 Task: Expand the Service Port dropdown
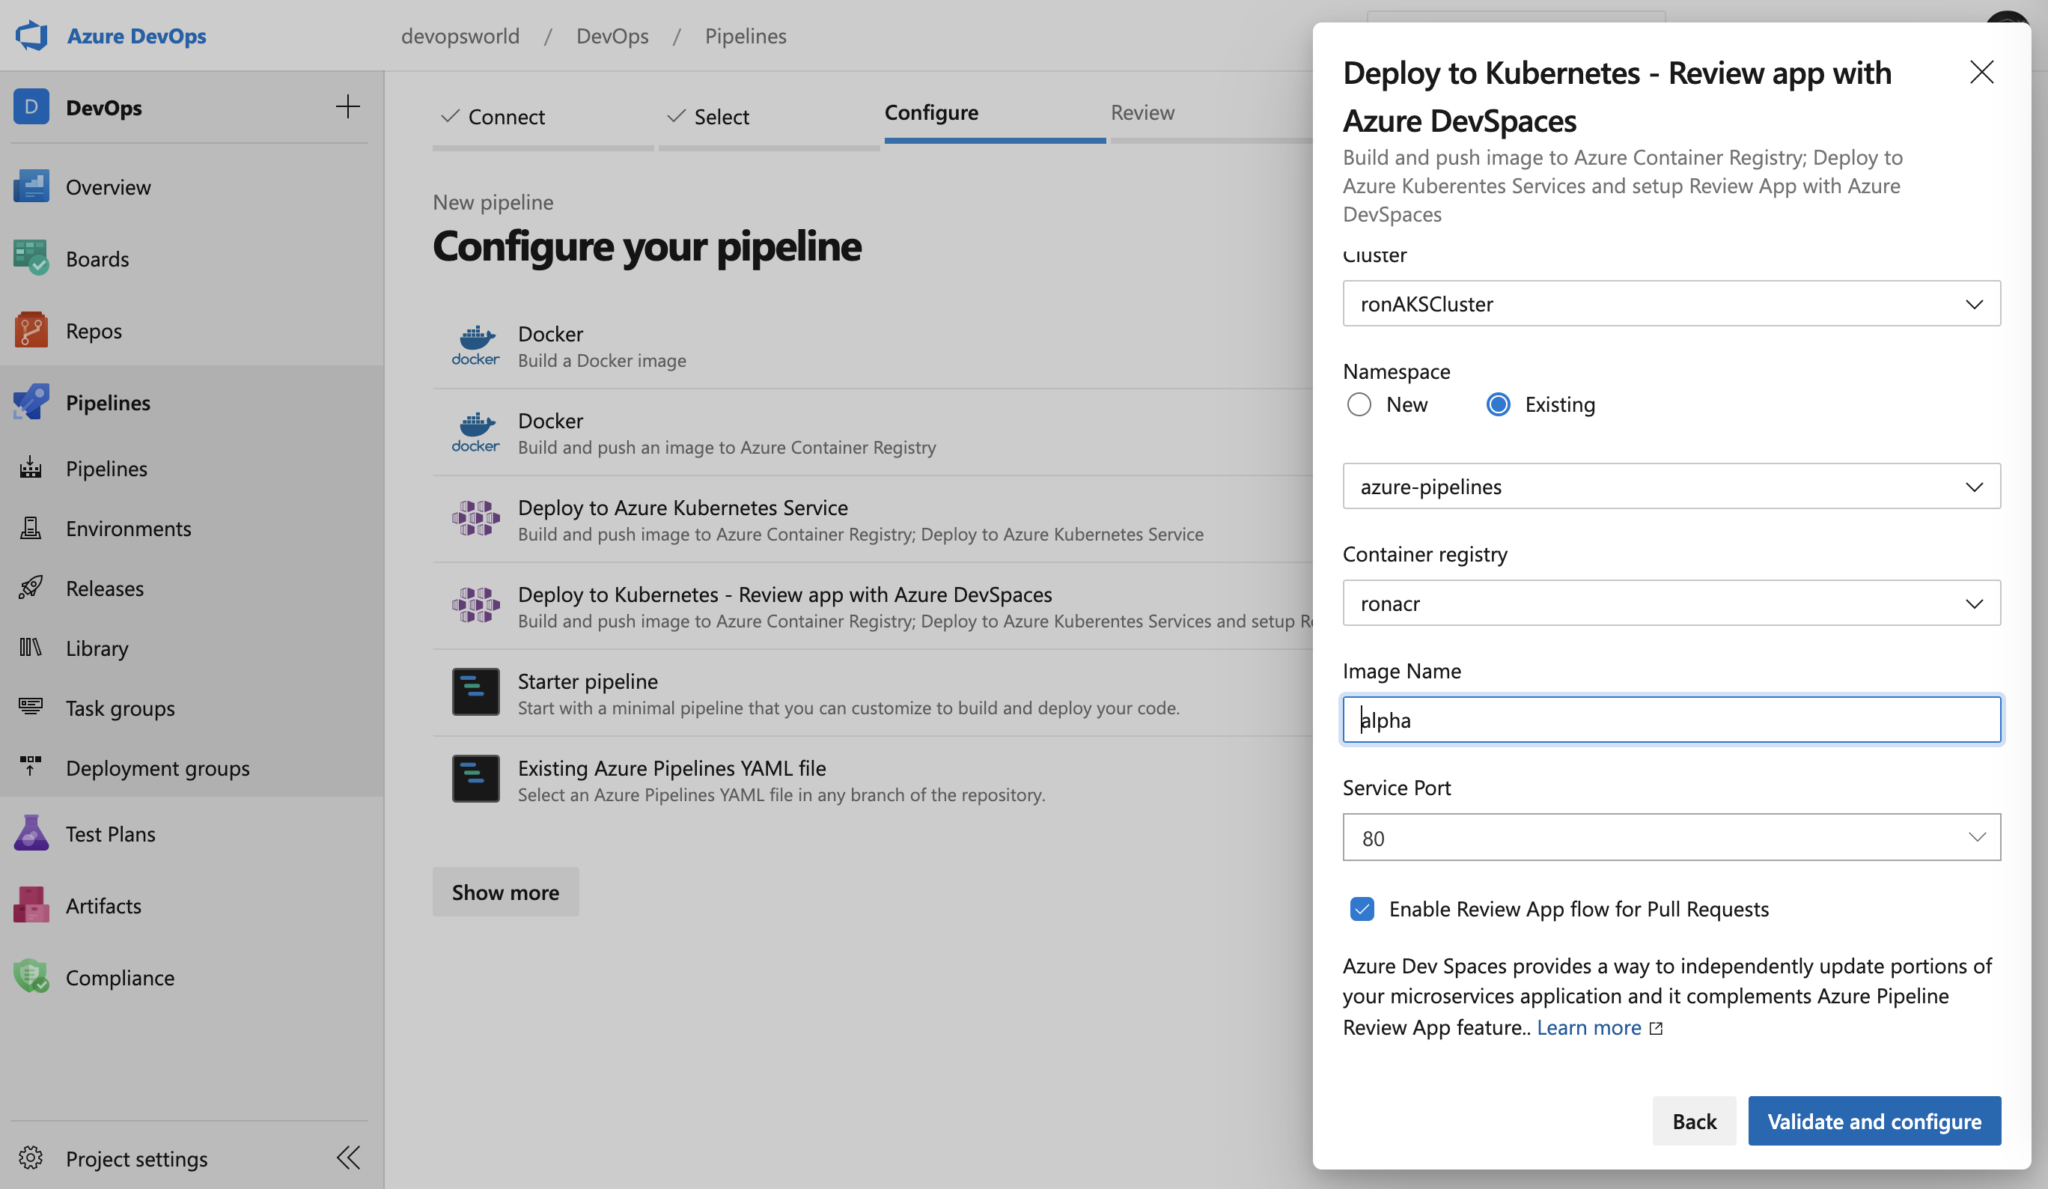(x=1671, y=838)
